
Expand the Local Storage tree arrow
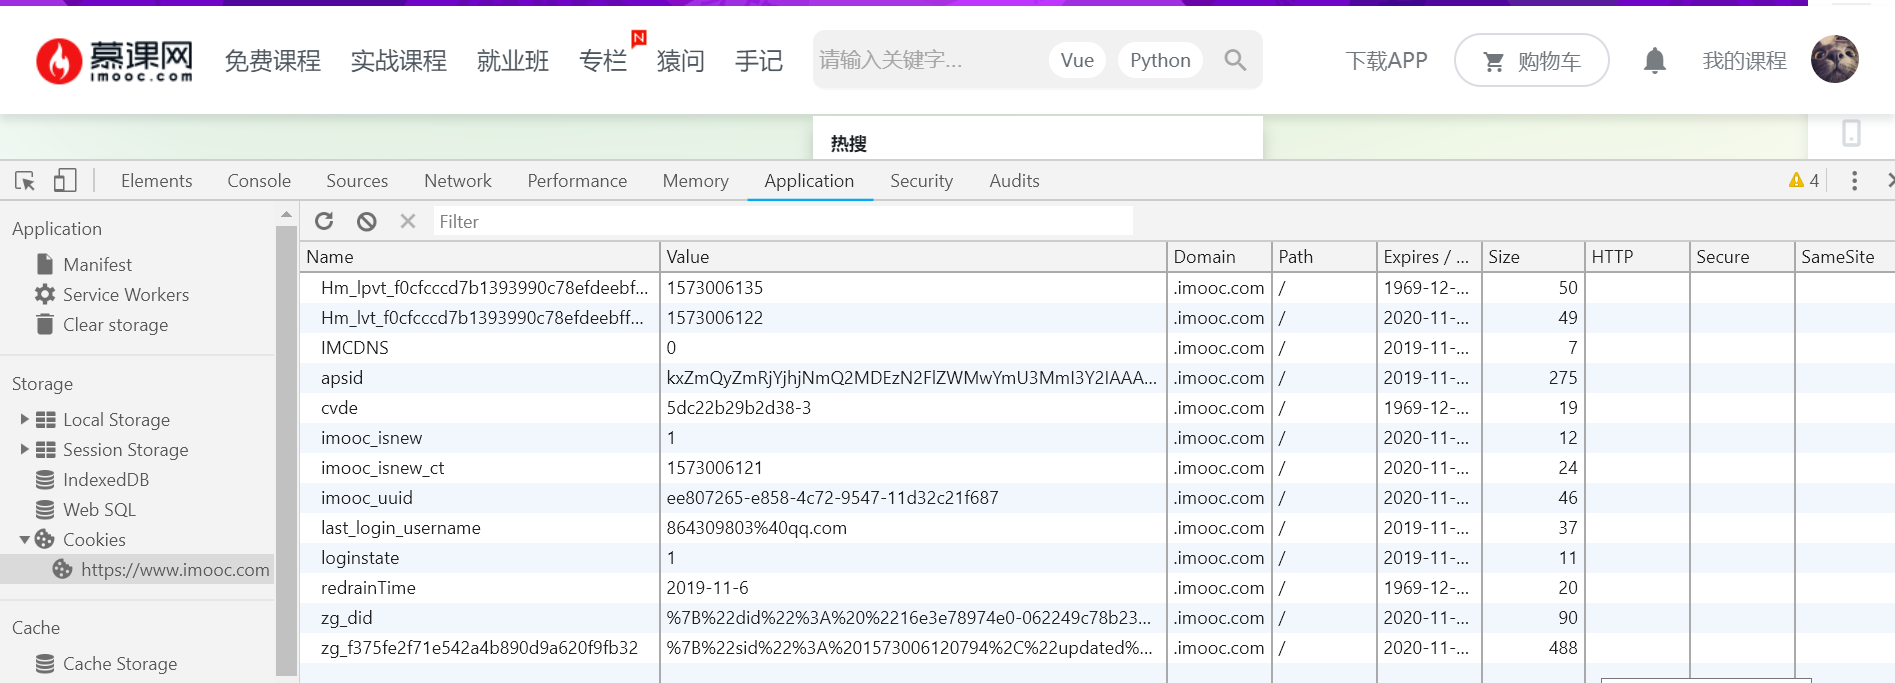(25, 419)
